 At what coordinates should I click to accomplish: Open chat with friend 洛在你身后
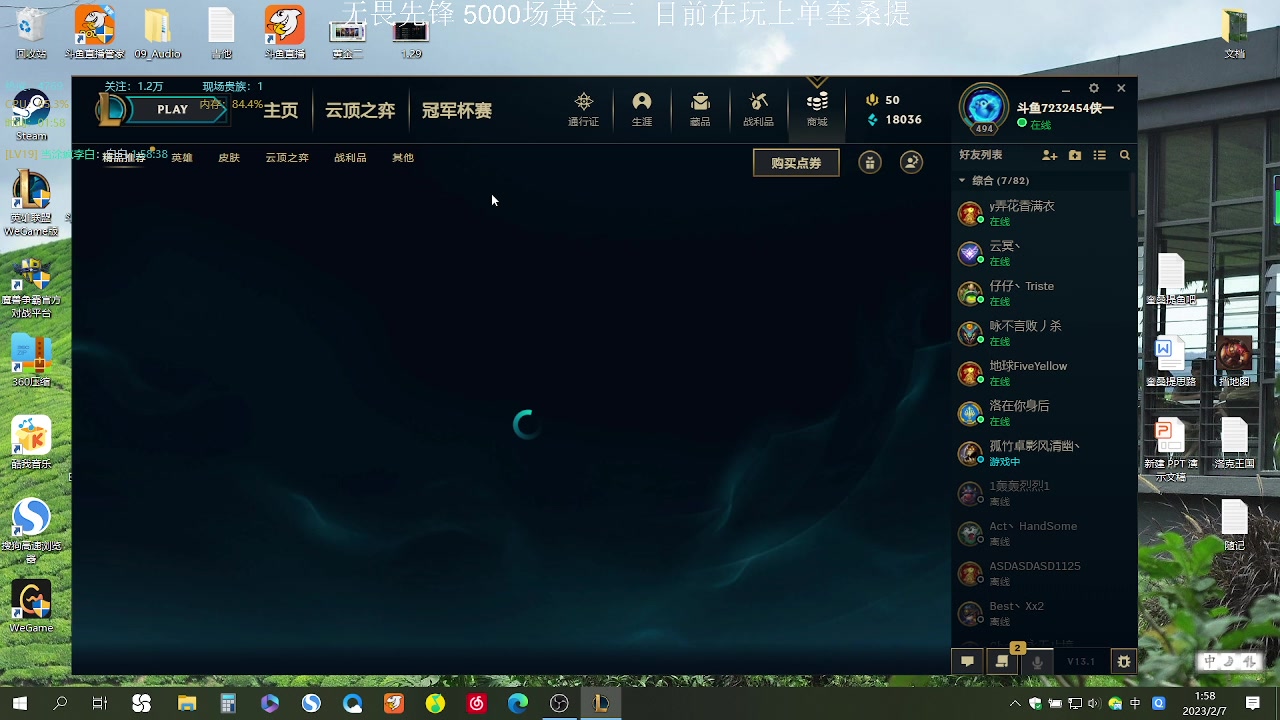point(1040,413)
